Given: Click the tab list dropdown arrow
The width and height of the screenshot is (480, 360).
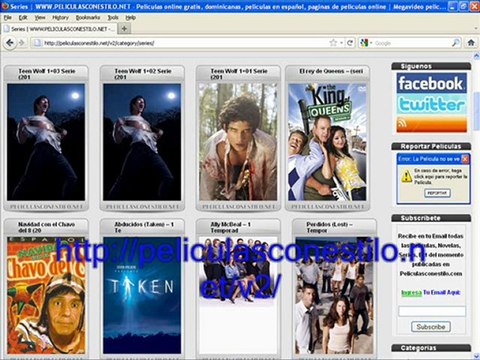Looking at the screenshot, I should click(x=475, y=29).
